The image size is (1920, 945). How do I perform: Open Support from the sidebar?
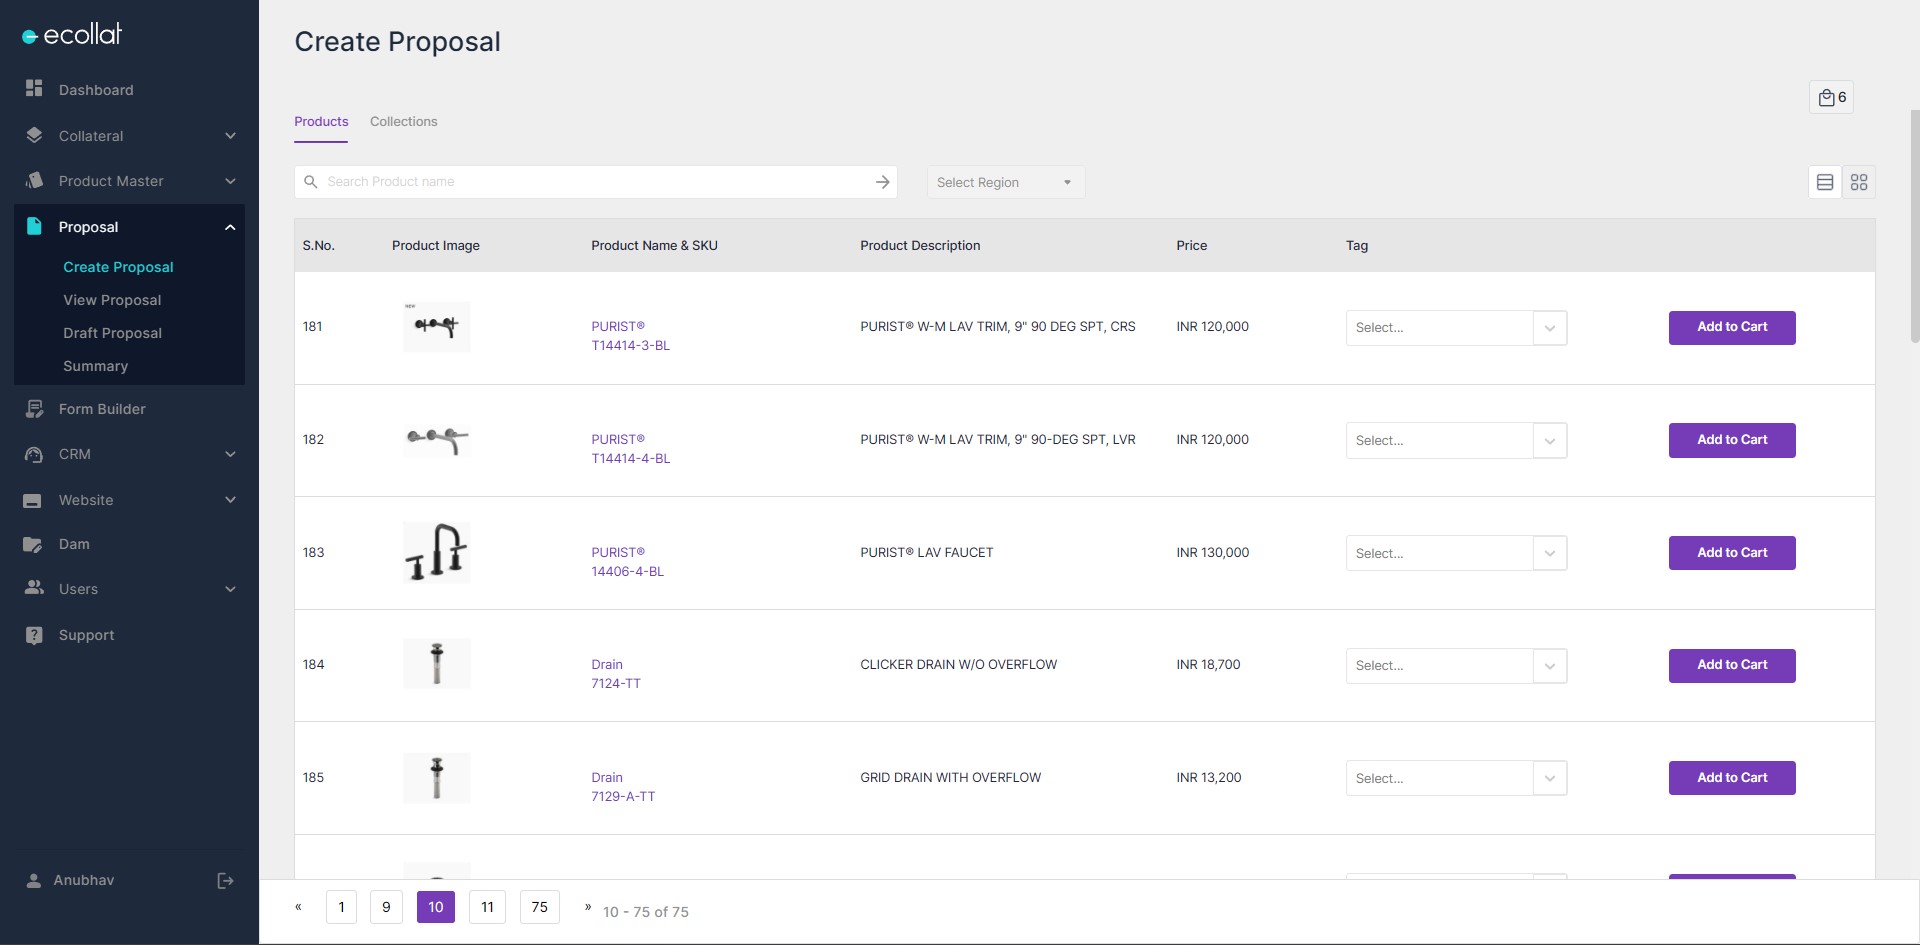pyautogui.click(x=86, y=635)
